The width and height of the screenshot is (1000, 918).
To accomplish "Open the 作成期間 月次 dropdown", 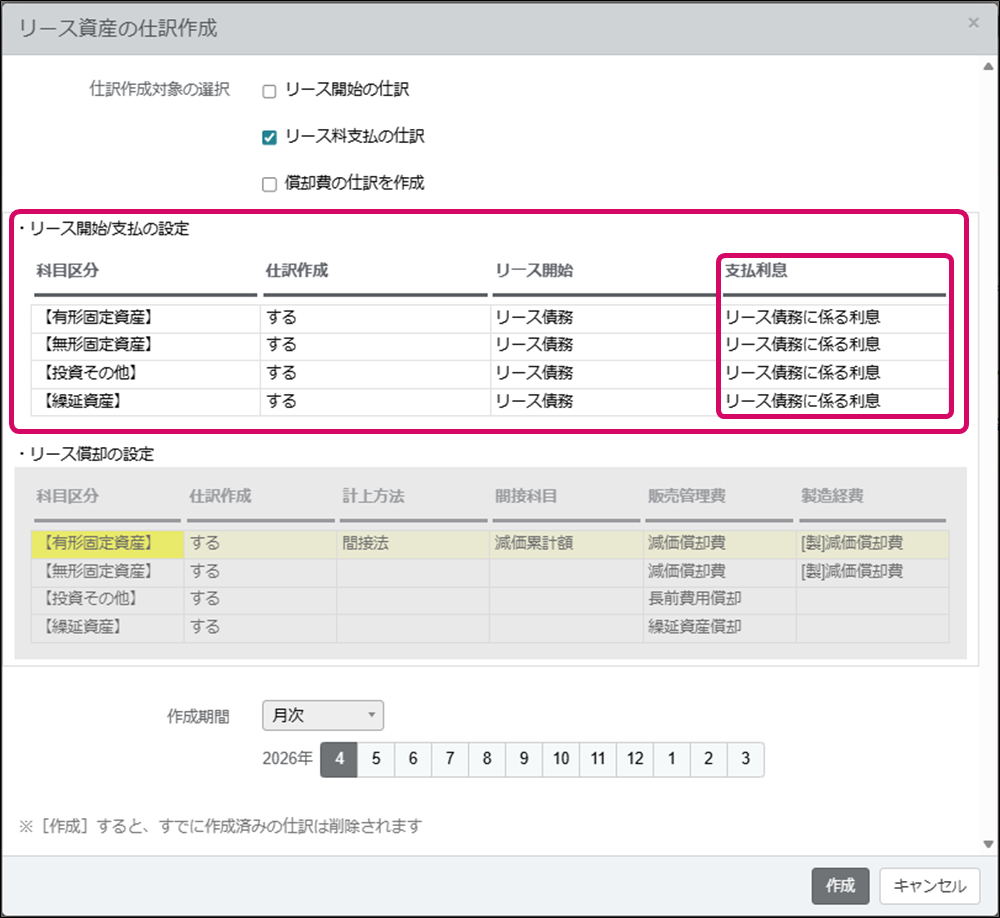I will [322, 715].
